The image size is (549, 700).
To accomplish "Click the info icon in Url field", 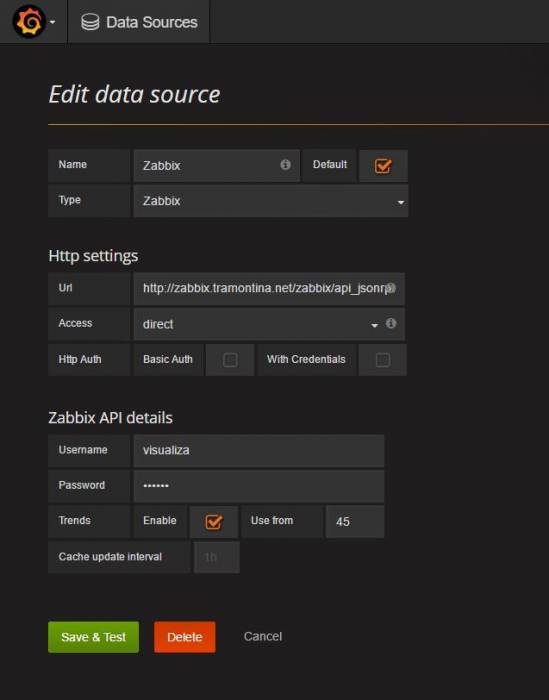I will coord(391,288).
